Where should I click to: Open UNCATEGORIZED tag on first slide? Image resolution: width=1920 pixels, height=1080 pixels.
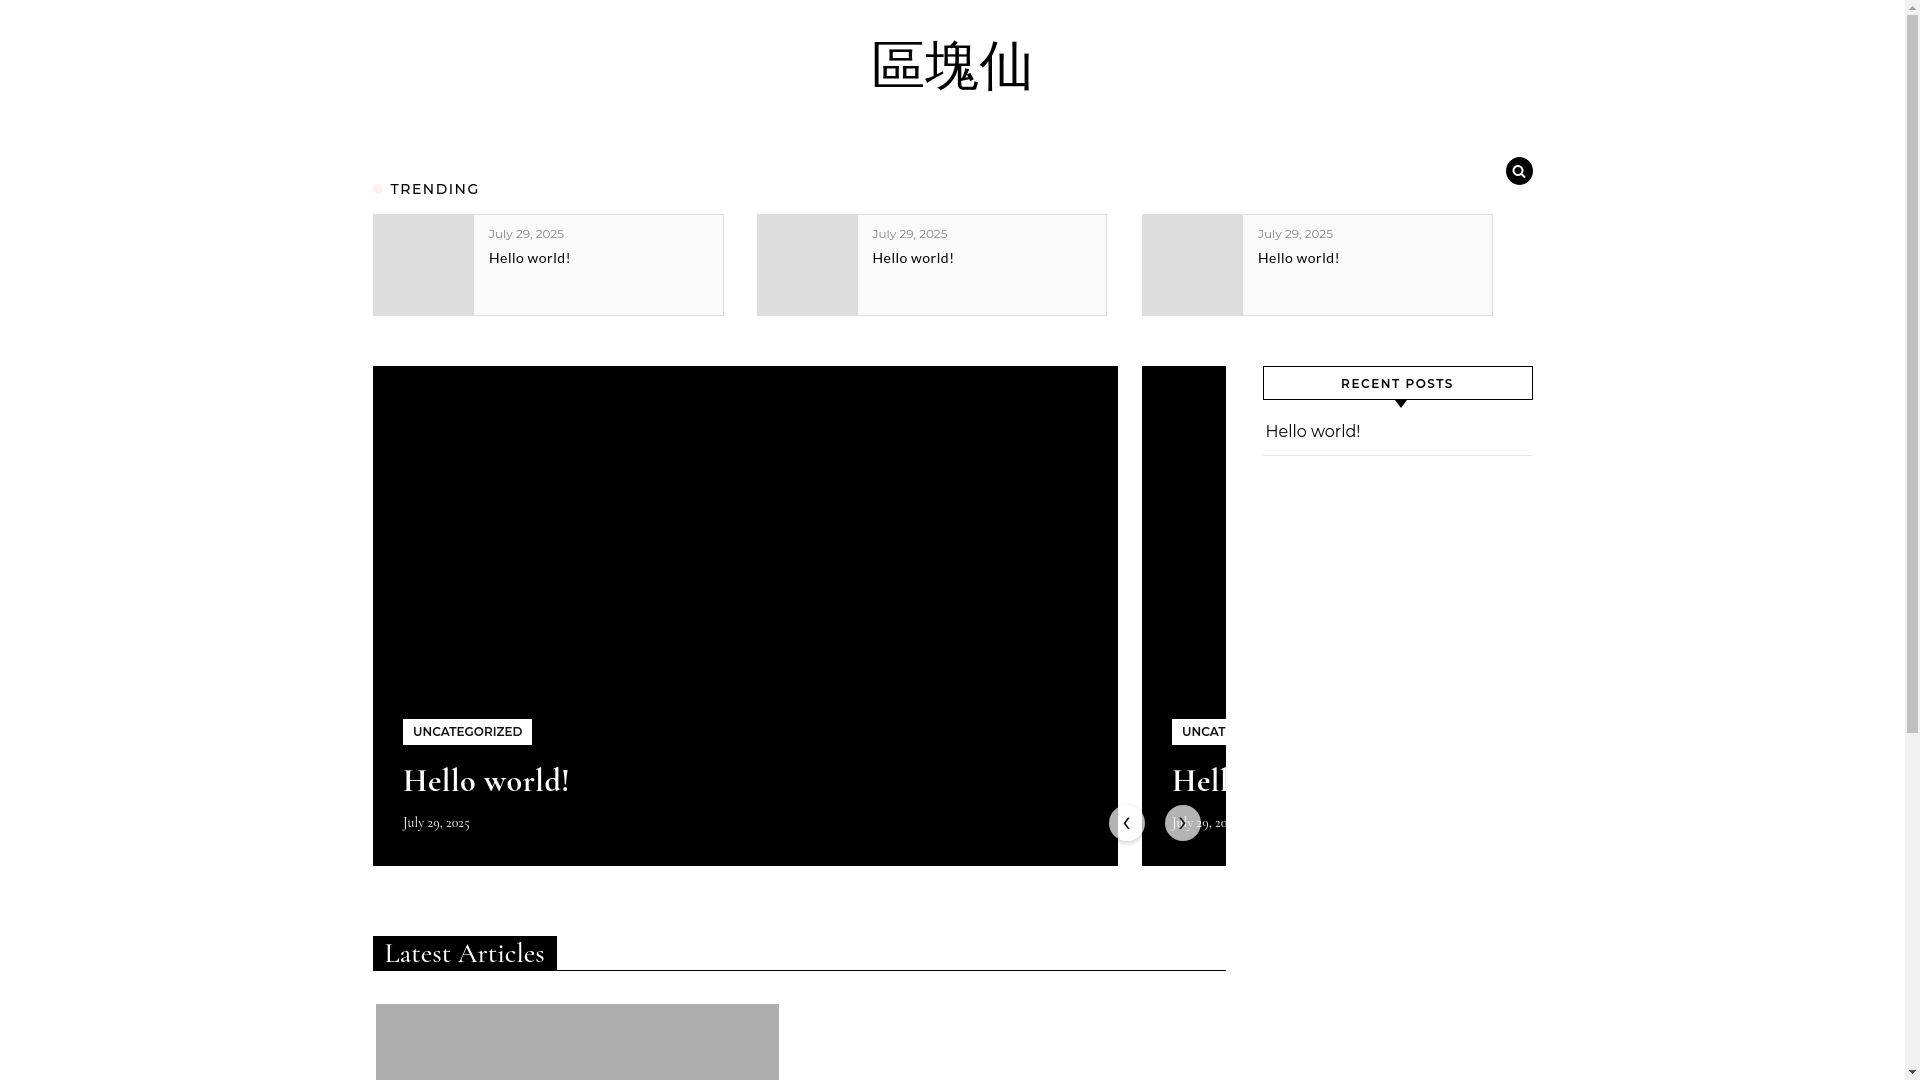(467, 732)
